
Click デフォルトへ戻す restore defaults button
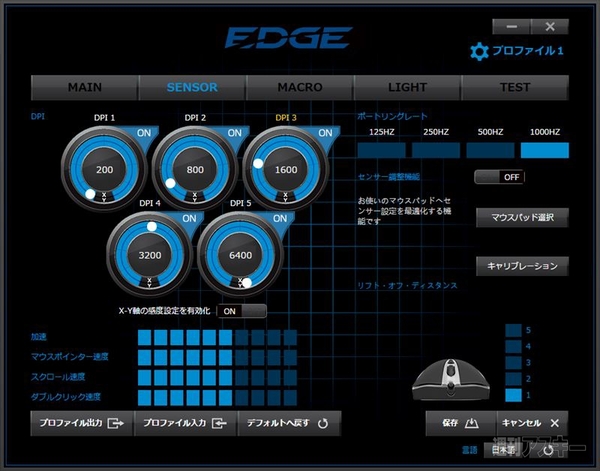click(289, 423)
